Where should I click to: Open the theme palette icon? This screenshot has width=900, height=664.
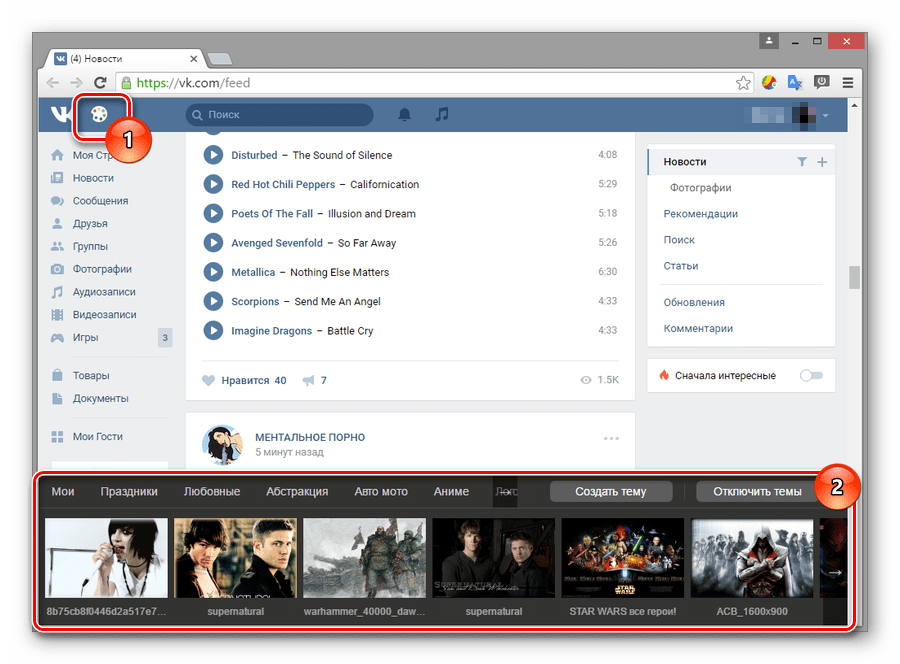99,114
